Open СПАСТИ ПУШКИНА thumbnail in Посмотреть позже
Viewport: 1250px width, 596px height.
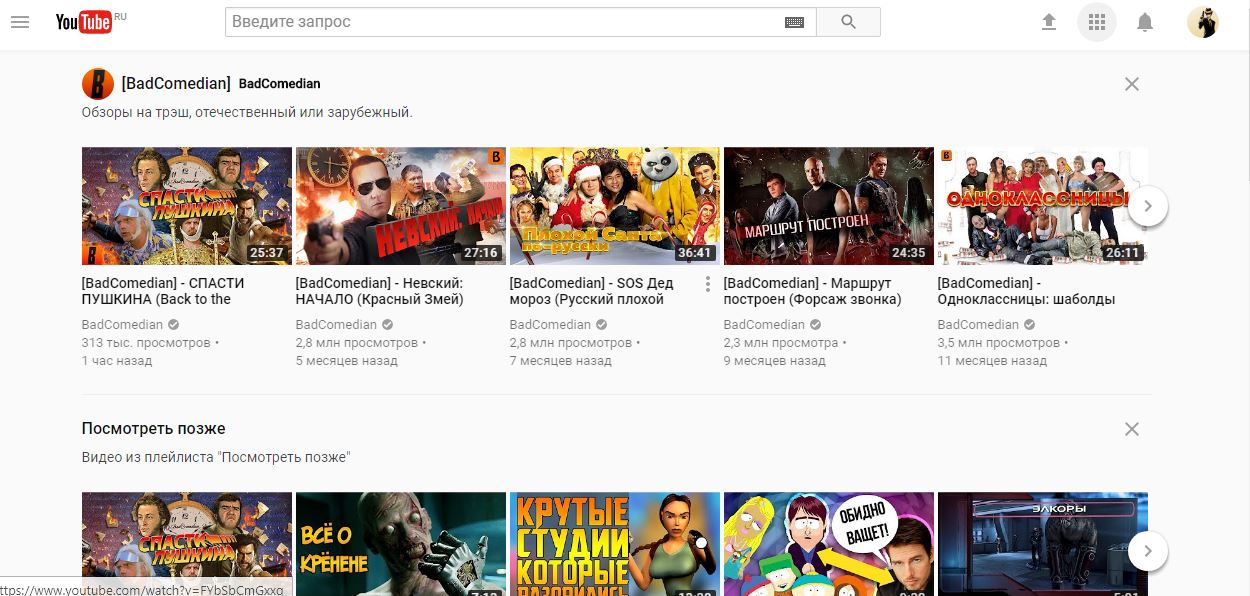(187, 544)
